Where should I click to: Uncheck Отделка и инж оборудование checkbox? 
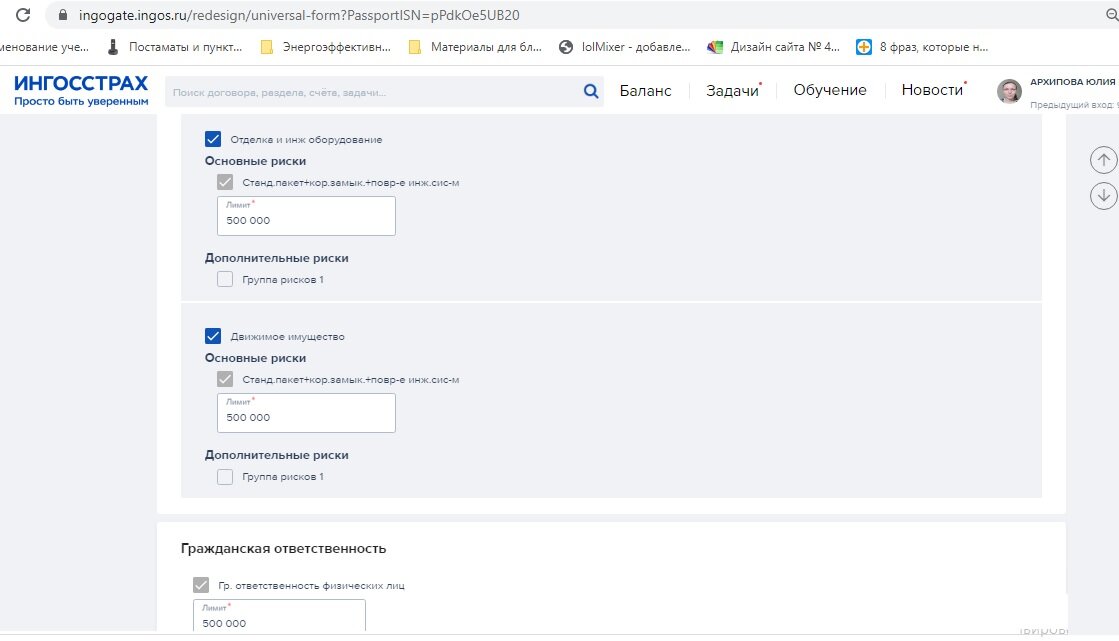(213, 139)
